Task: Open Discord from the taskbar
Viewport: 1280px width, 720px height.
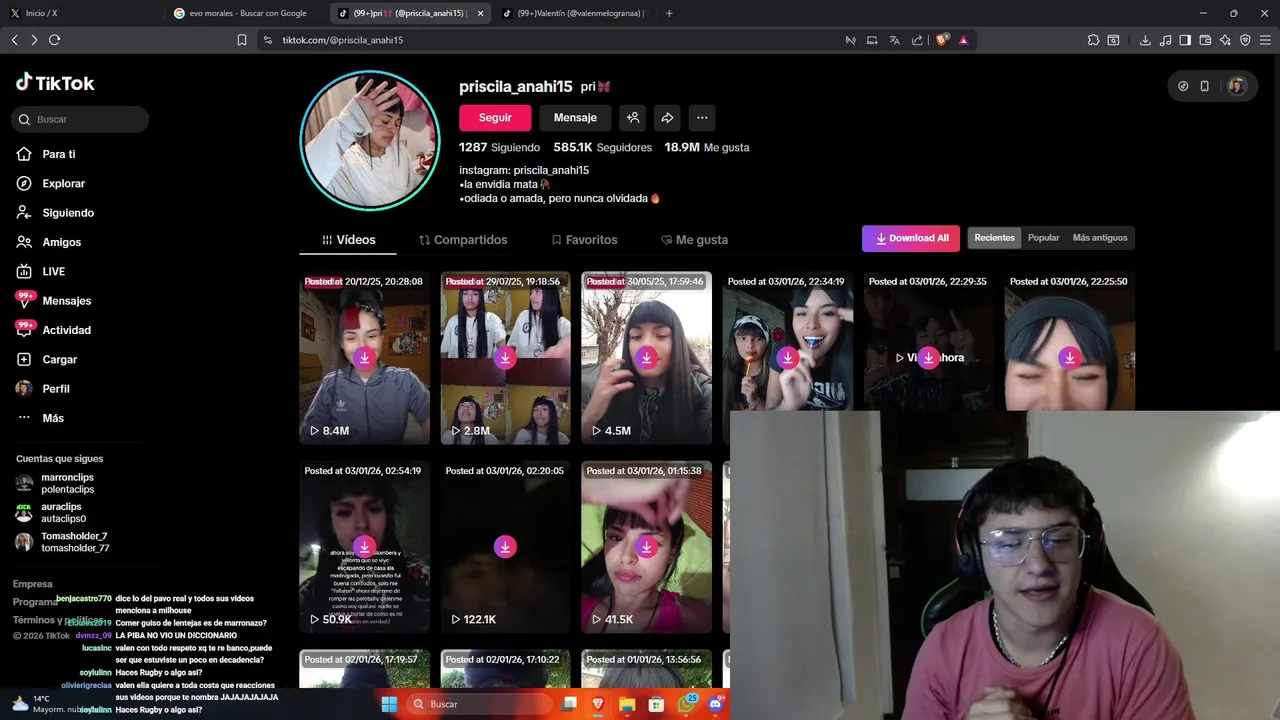Action: [715, 704]
